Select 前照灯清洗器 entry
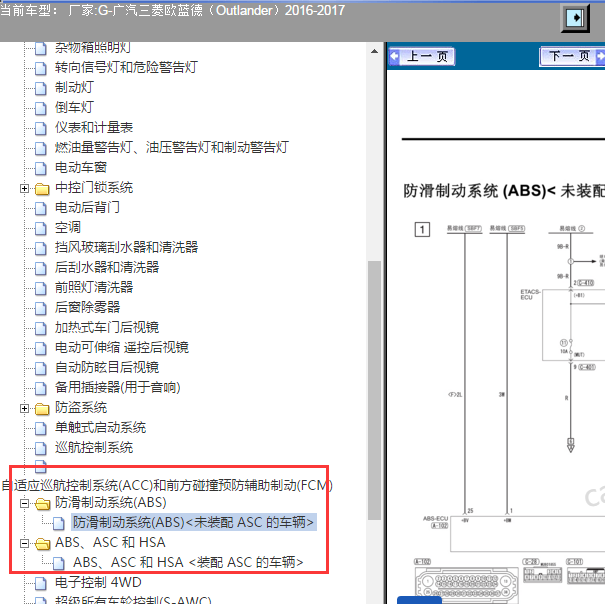 click(x=94, y=288)
